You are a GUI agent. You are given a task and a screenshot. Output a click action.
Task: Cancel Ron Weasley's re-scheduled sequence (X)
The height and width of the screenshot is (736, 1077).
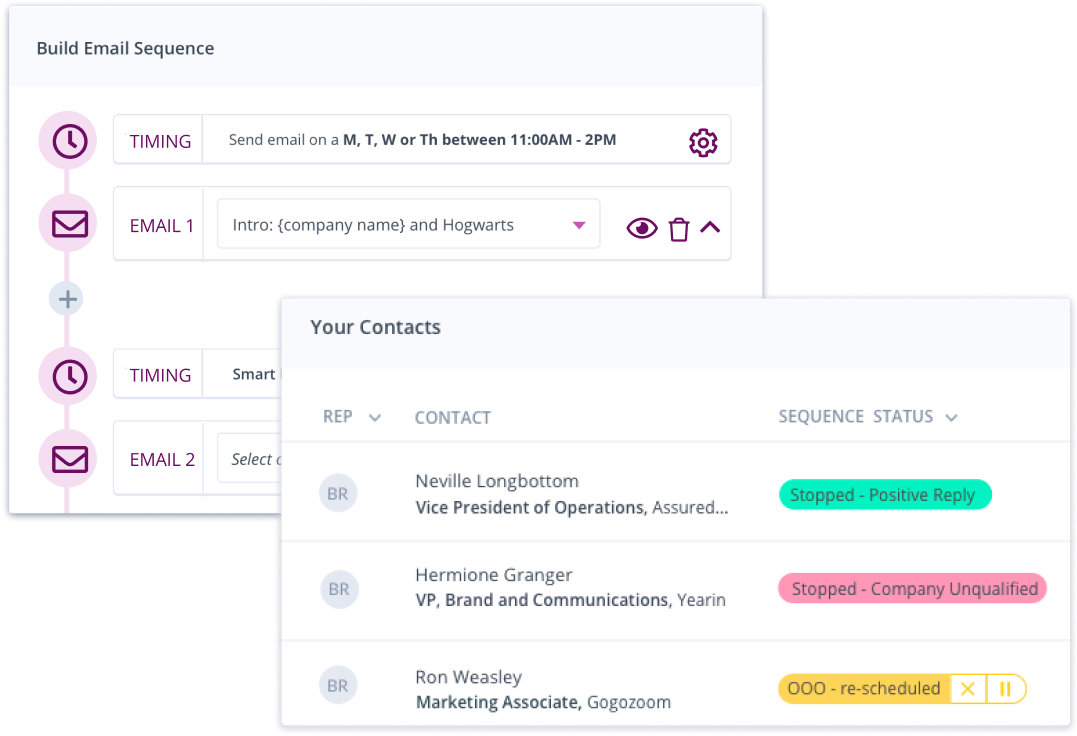pos(967,688)
